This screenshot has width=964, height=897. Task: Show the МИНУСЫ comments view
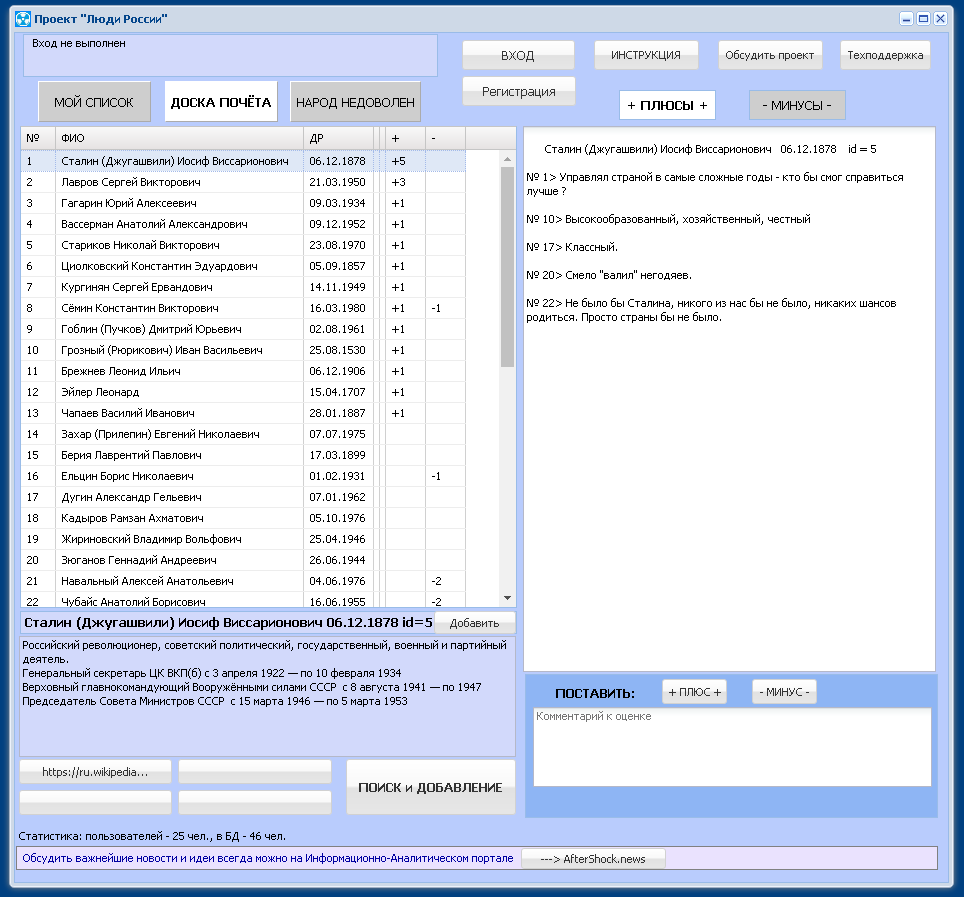[x=797, y=105]
